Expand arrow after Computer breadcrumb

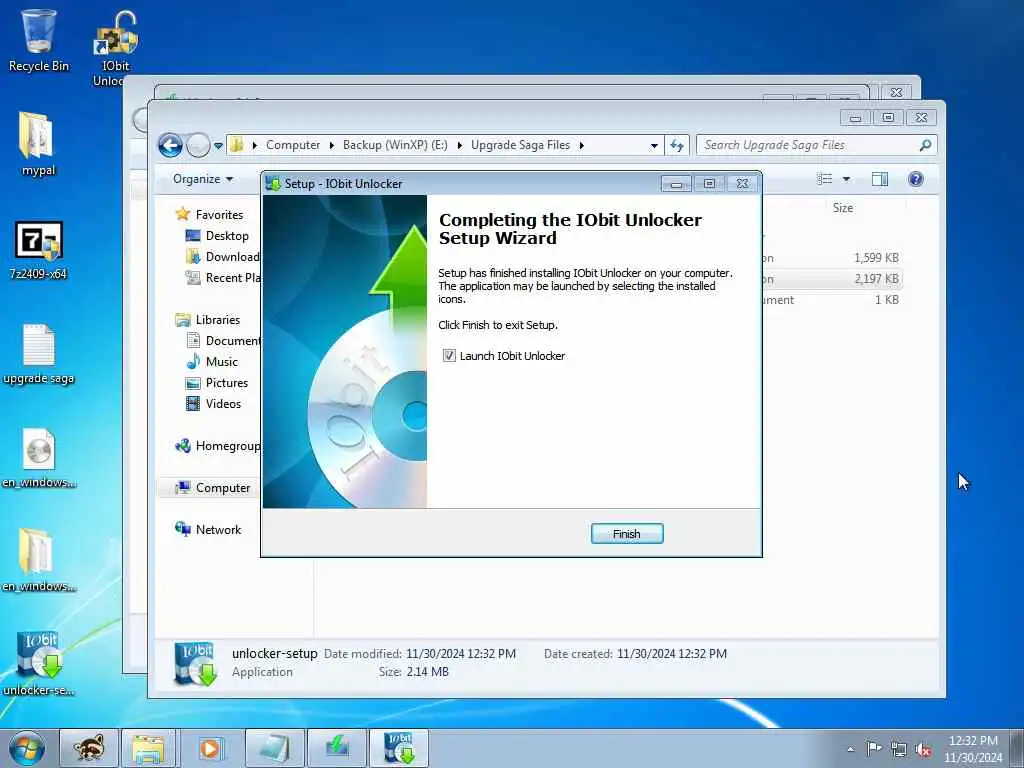(332, 146)
